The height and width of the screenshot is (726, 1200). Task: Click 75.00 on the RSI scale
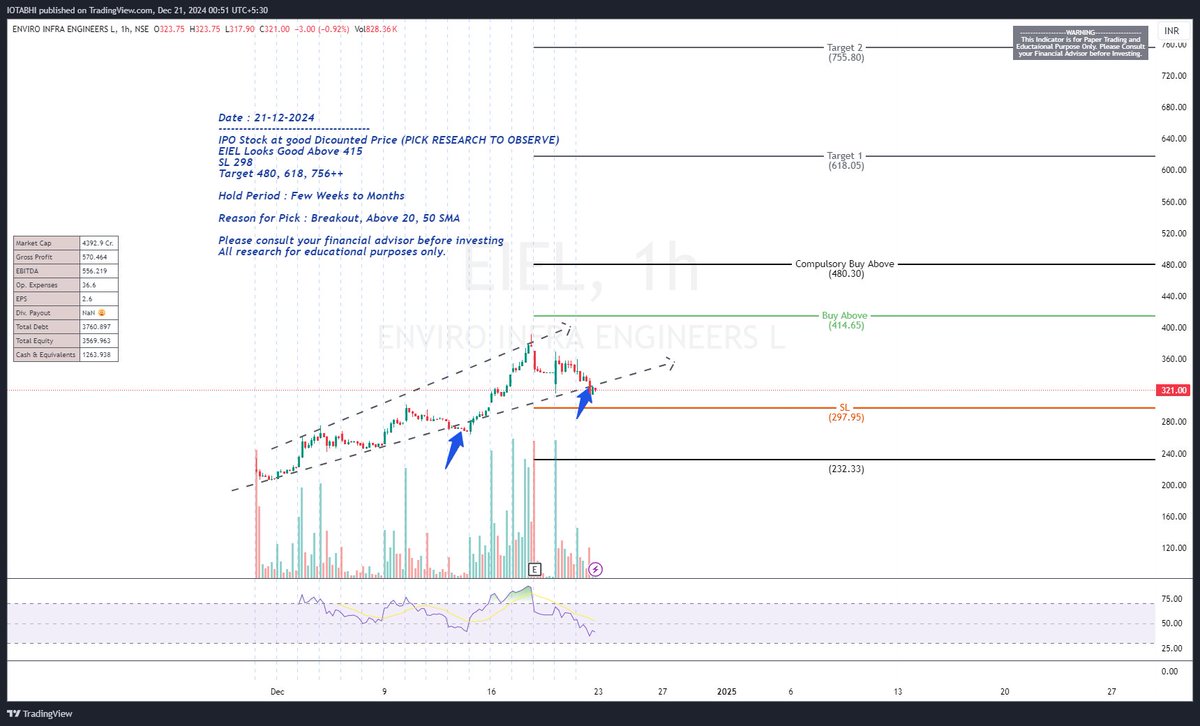1174,599
